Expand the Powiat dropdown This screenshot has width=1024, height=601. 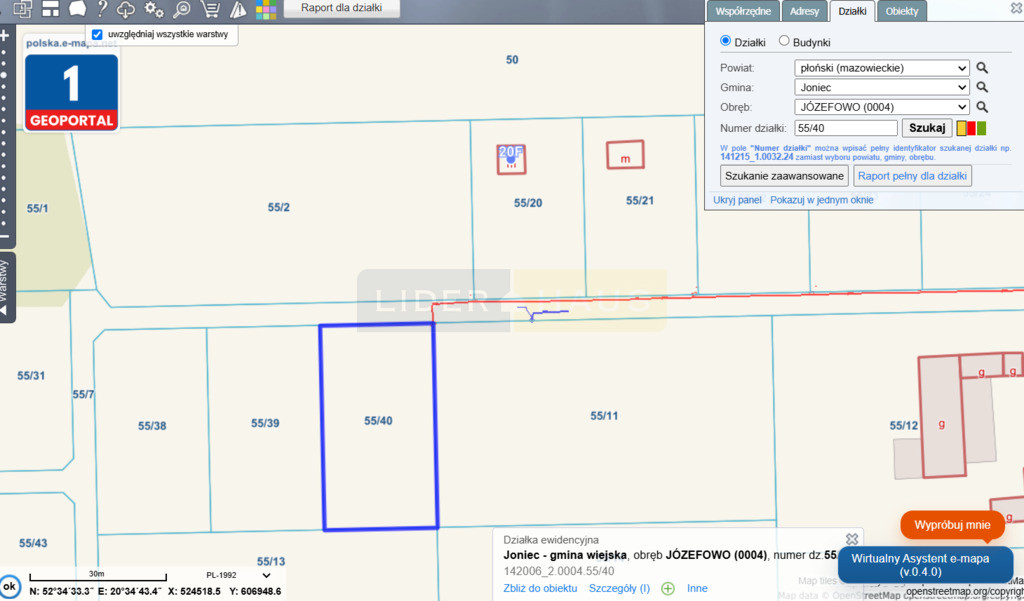click(x=882, y=68)
